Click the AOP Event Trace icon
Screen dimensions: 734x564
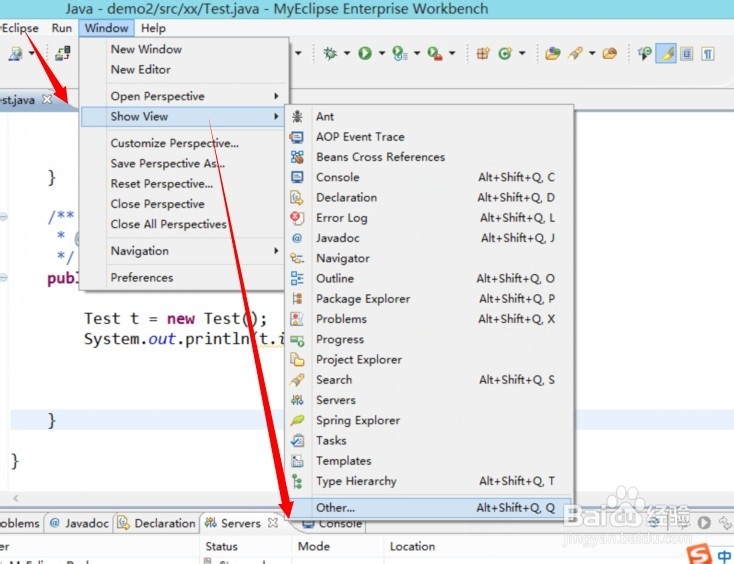point(297,137)
